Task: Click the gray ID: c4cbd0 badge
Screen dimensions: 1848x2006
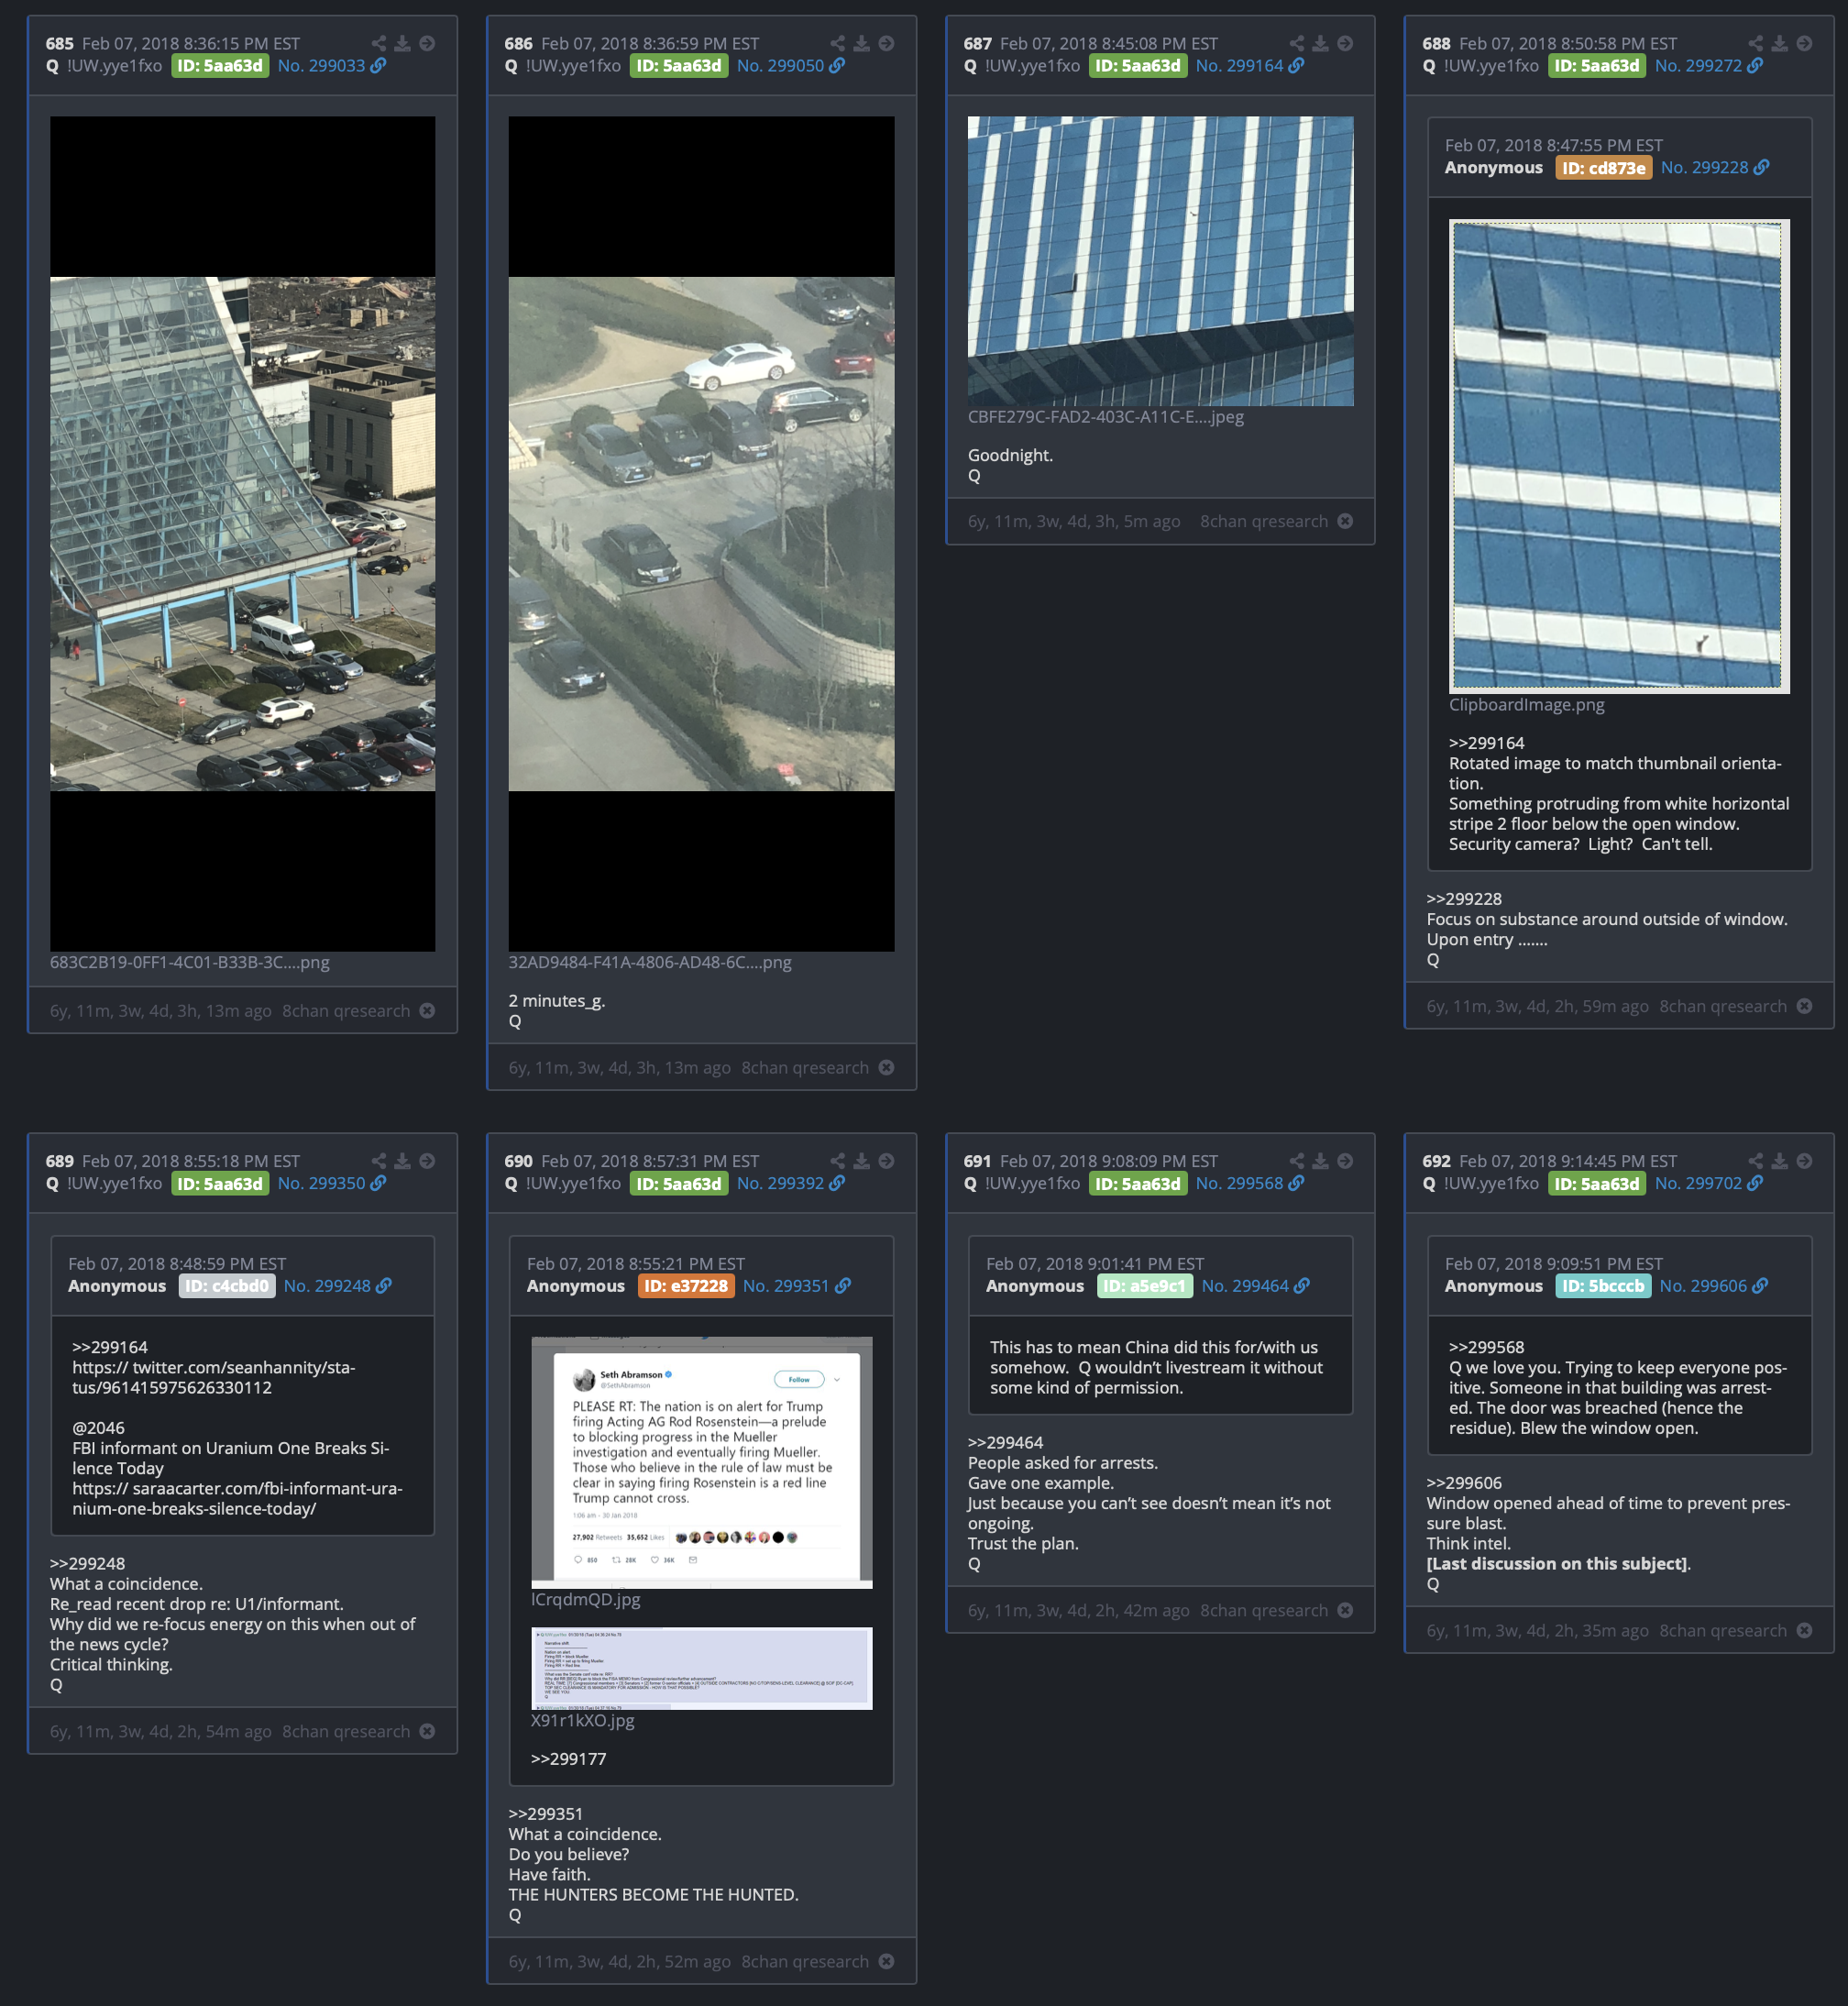Action: coord(226,1285)
